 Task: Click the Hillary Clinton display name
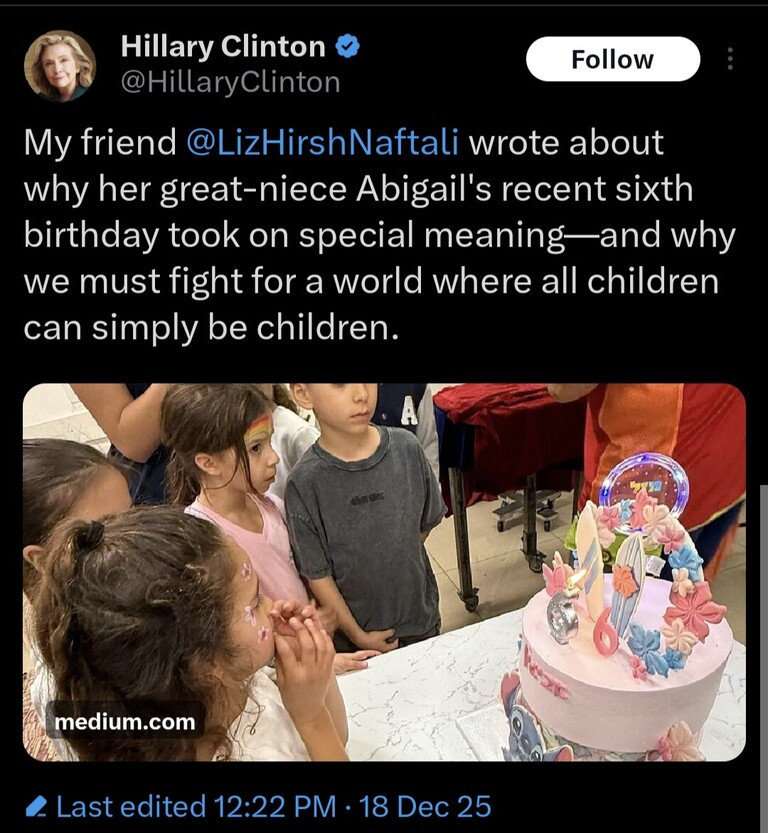coord(223,46)
